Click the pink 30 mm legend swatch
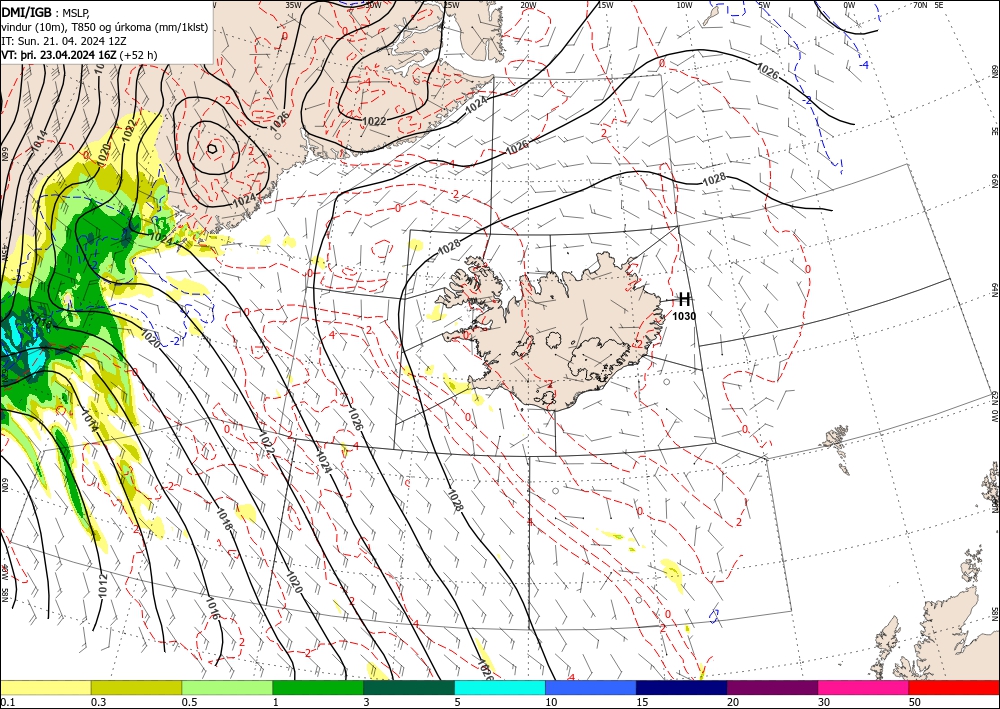Screen dimensions: 1000x709 pos(864,687)
